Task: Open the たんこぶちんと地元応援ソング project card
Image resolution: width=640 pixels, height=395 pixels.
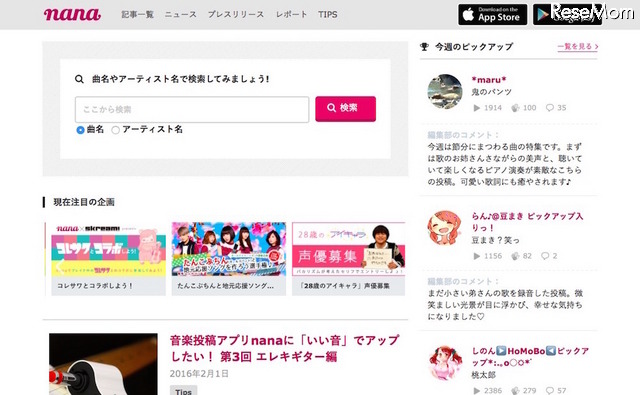Action: [229, 259]
